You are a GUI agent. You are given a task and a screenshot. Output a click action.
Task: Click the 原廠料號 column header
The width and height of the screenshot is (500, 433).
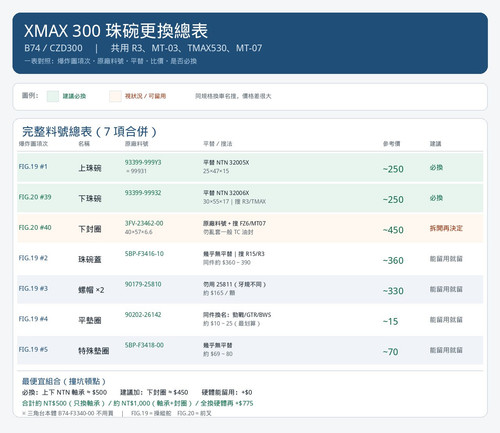pos(137,144)
